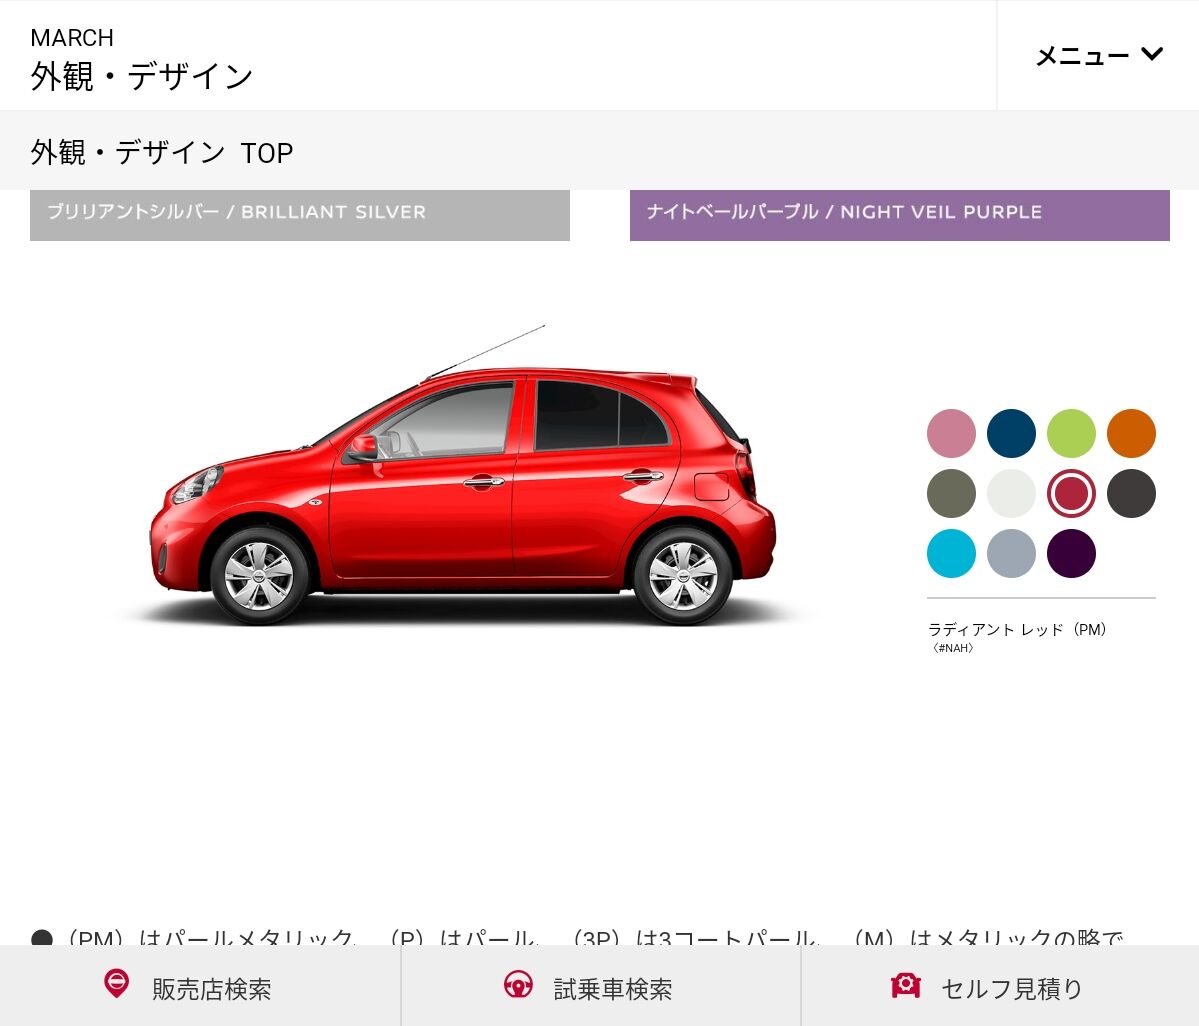Screen dimensions: 1199x1026
Task: Open the Brilliant Silver color banner
Action: point(300,215)
